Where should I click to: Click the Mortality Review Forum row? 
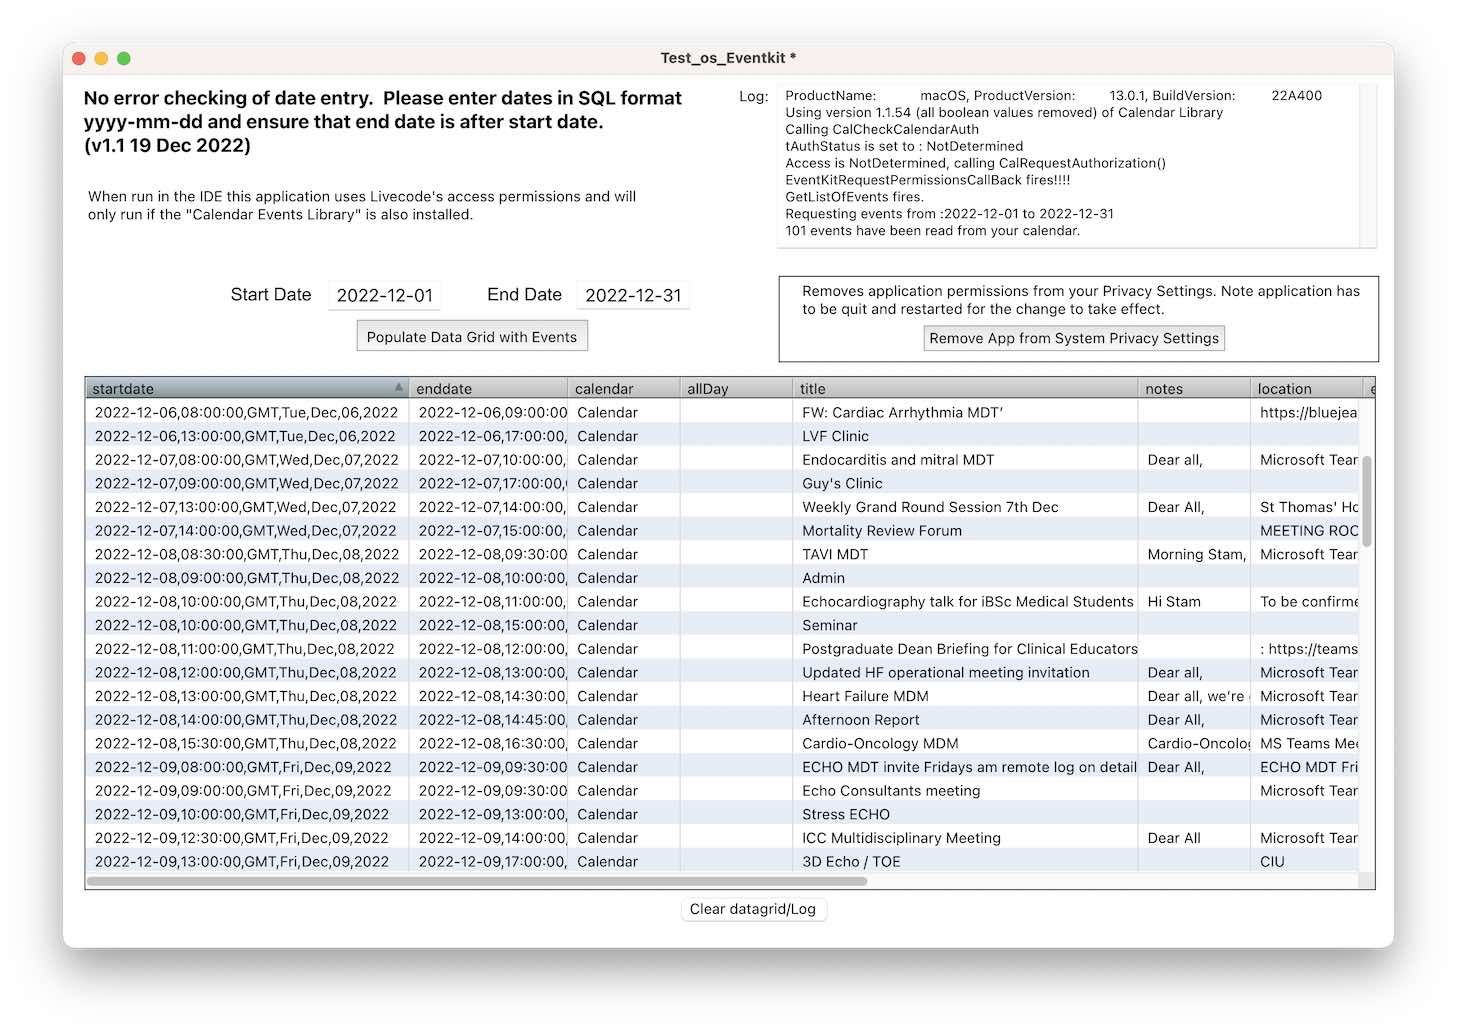click(881, 531)
